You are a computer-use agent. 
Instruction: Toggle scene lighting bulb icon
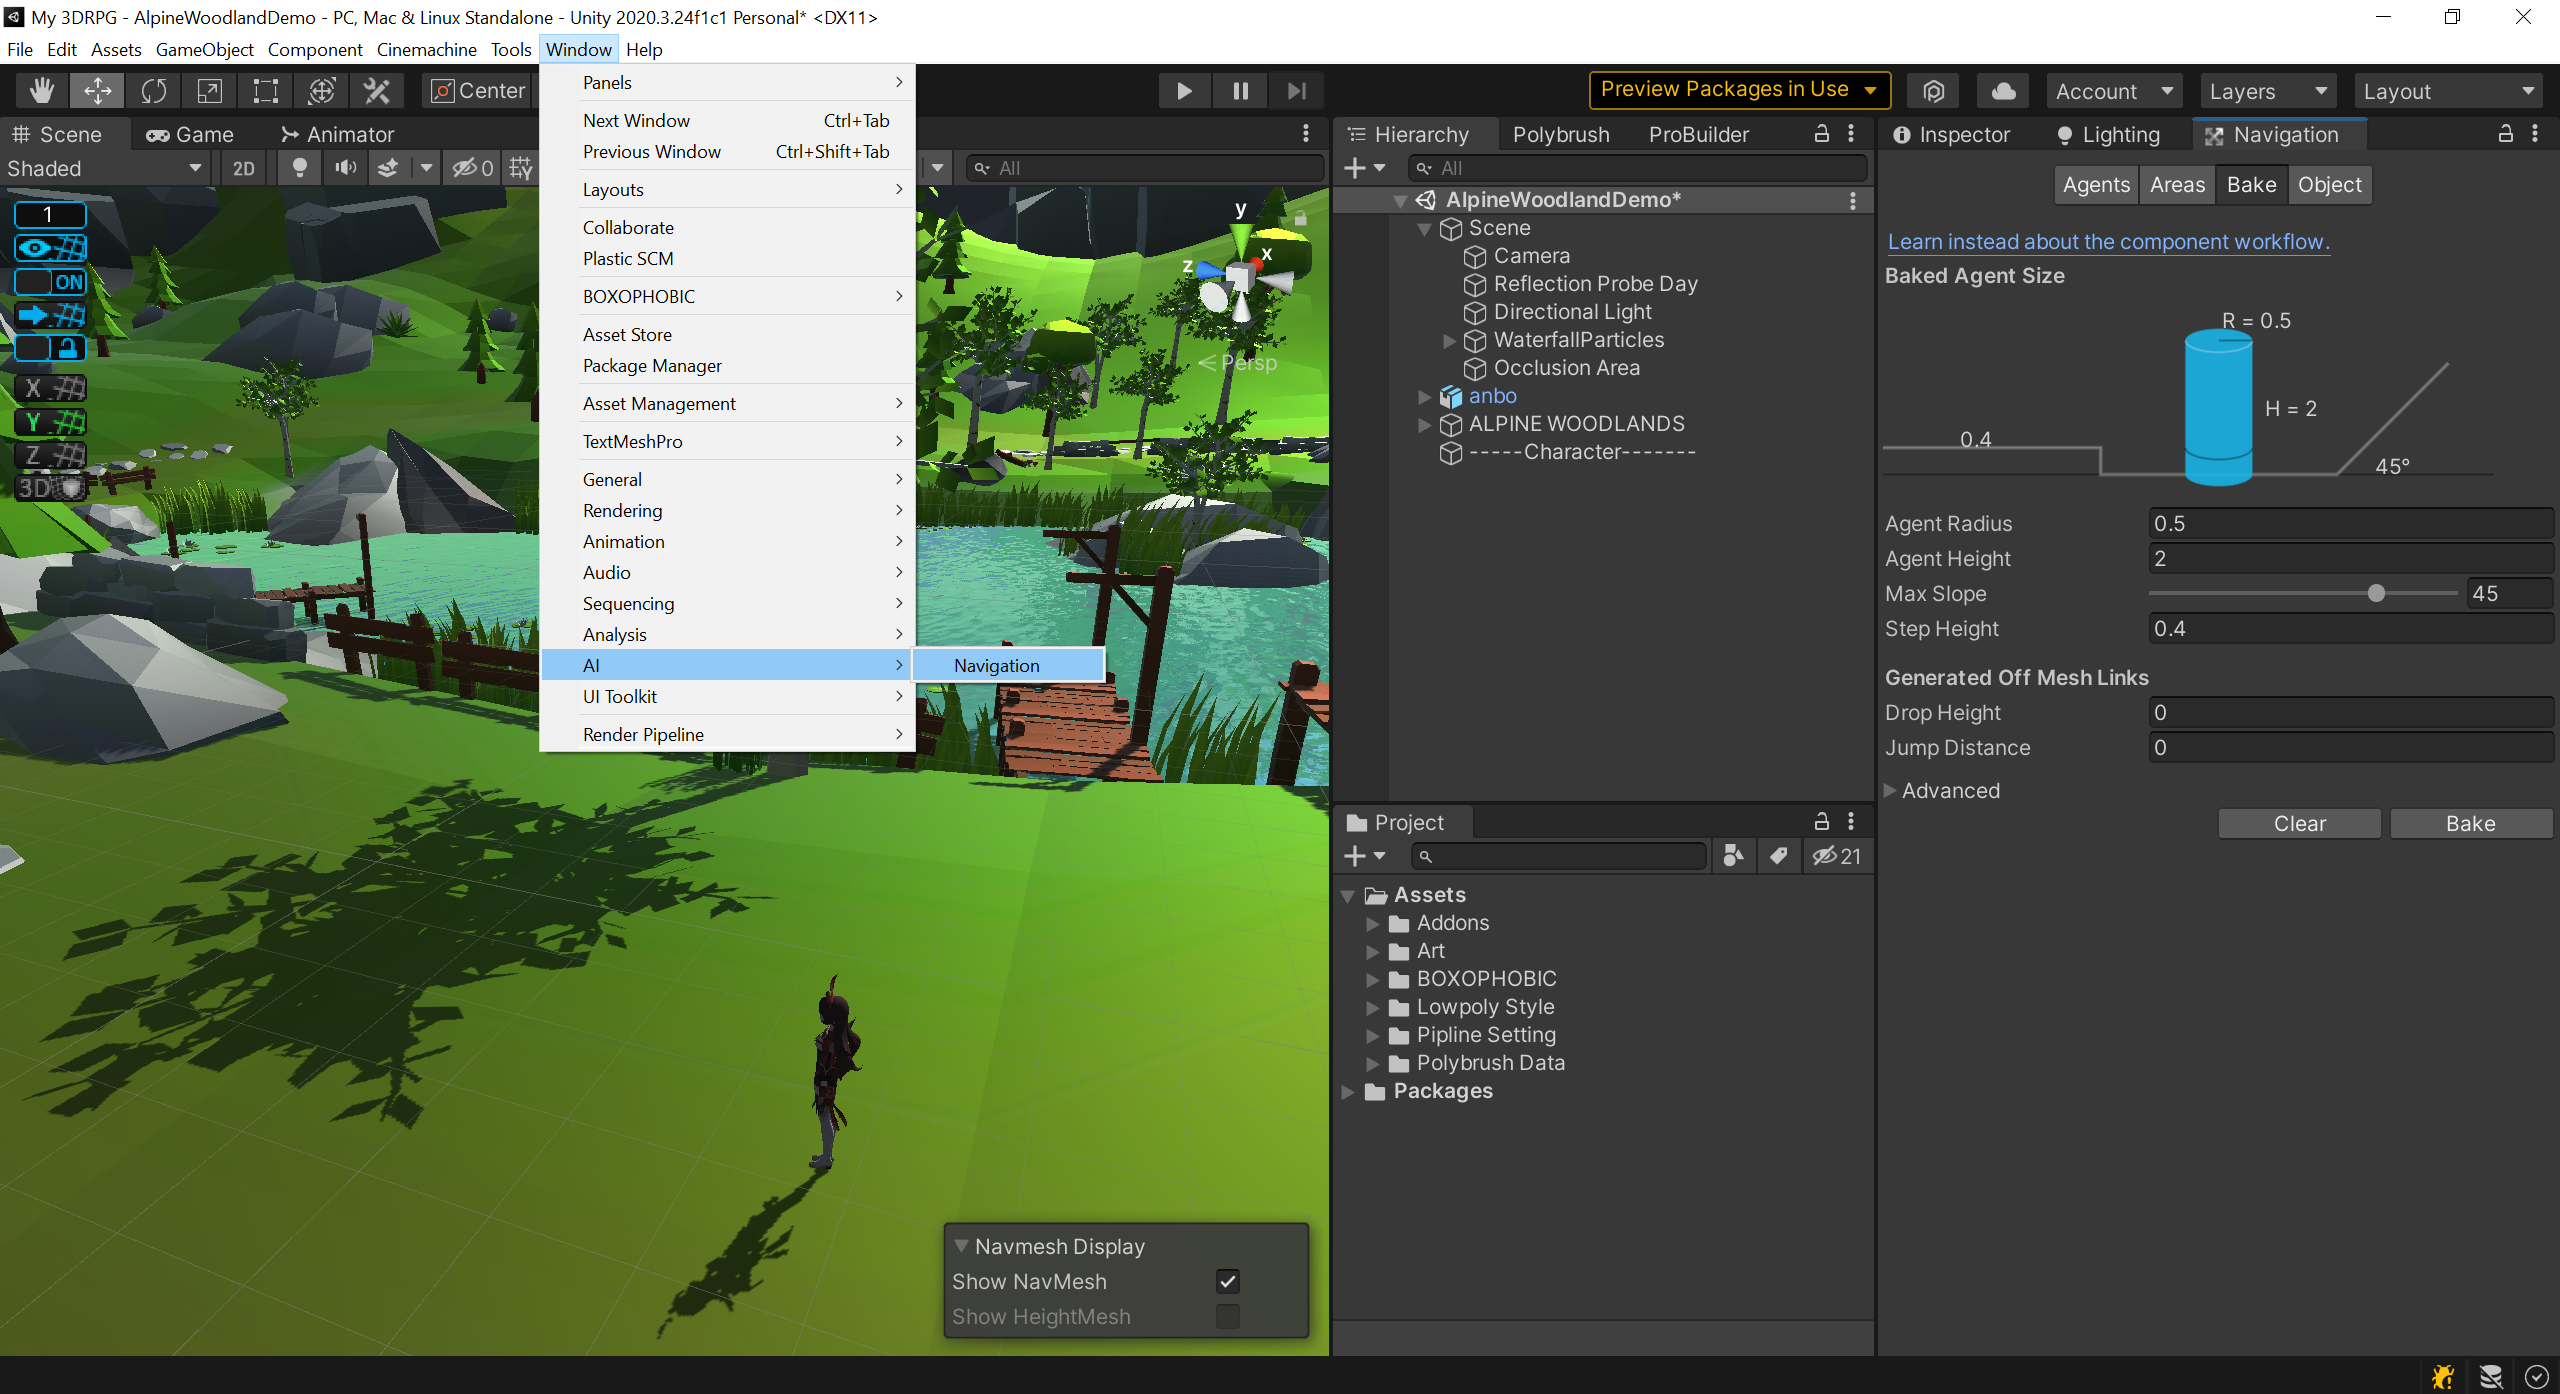[299, 168]
